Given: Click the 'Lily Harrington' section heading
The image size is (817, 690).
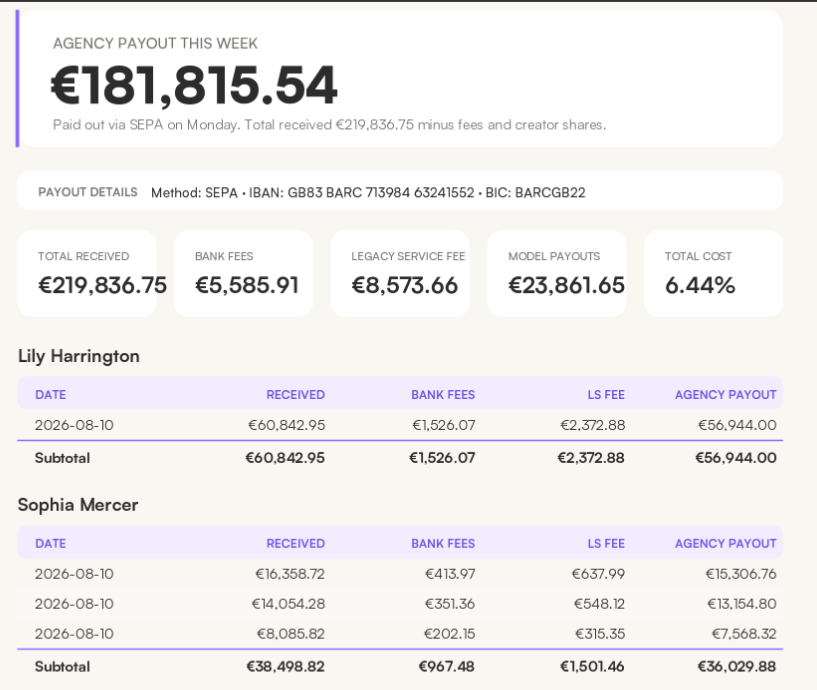Looking at the screenshot, I should pyautogui.click(x=79, y=356).
